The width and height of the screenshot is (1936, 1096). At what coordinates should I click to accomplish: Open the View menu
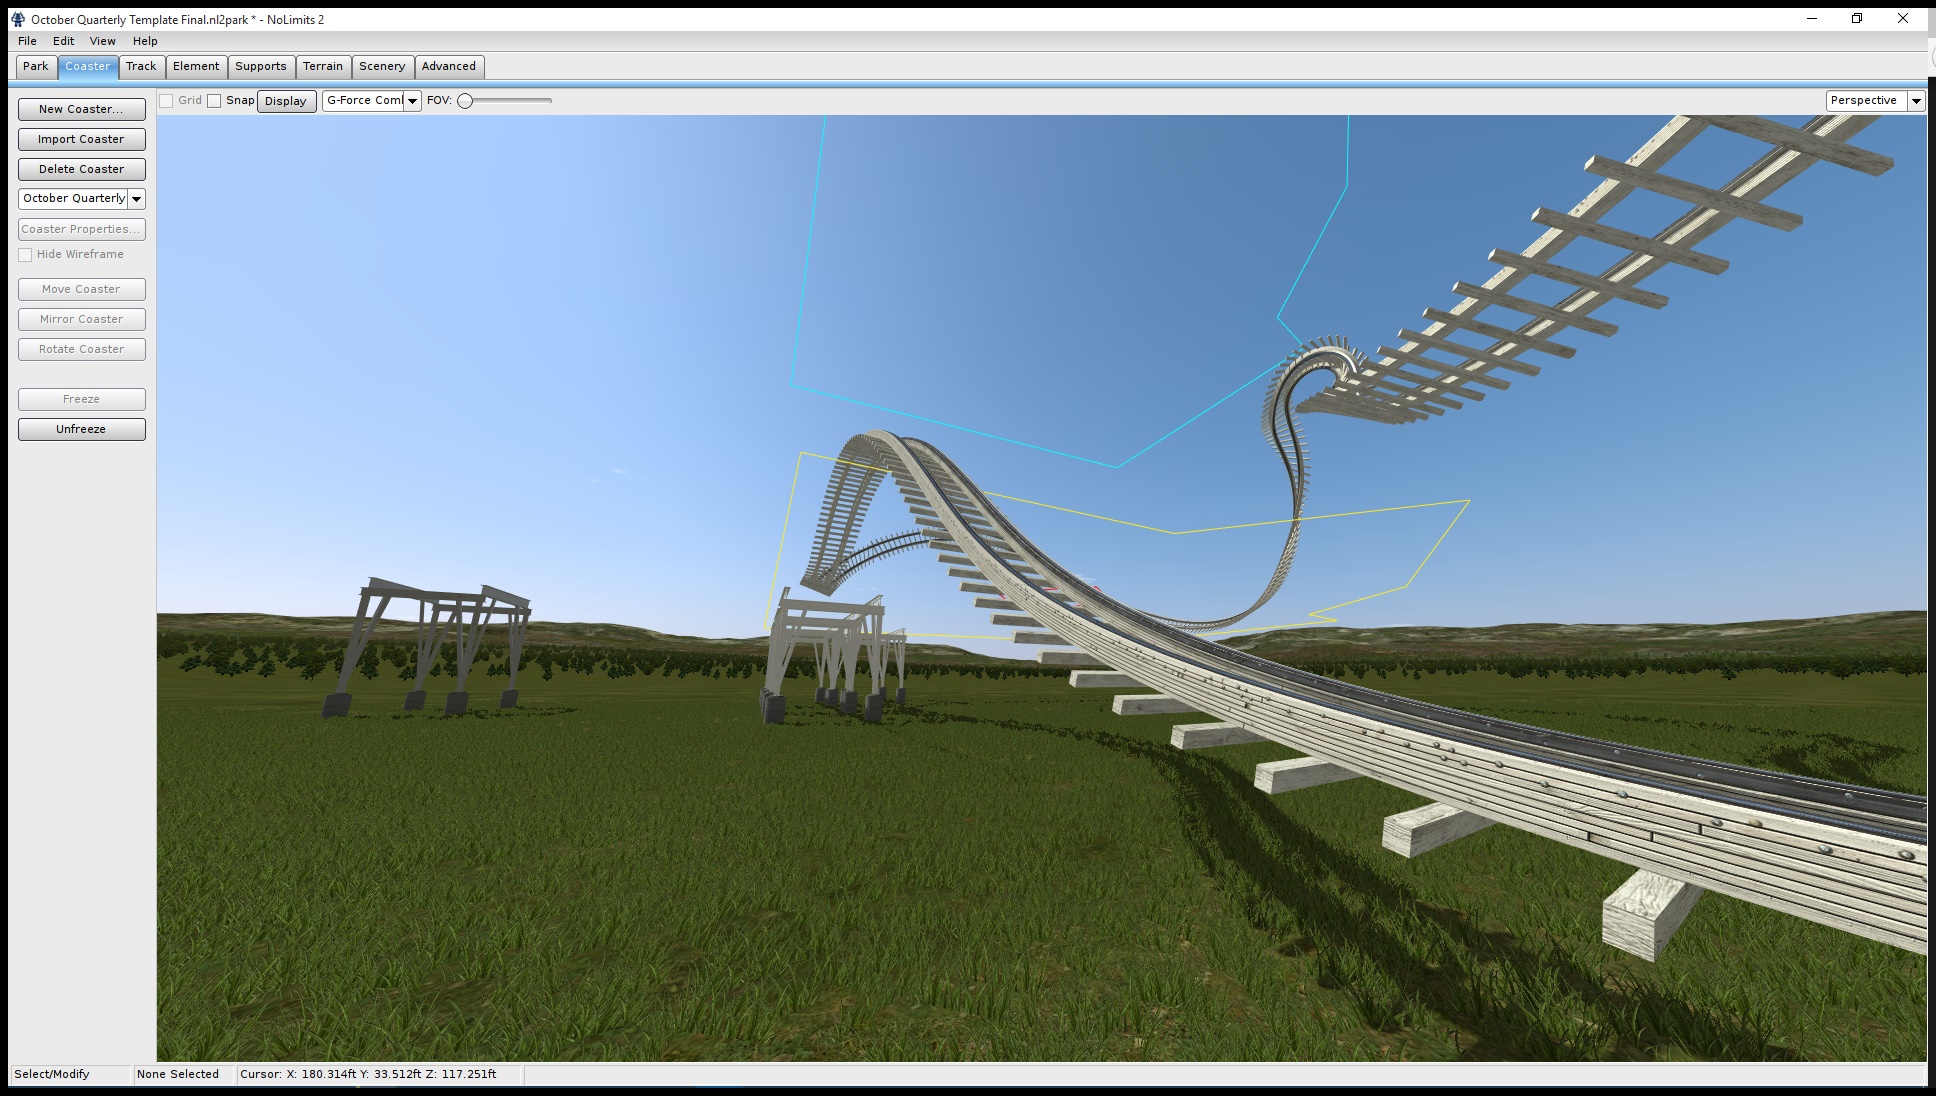[102, 41]
